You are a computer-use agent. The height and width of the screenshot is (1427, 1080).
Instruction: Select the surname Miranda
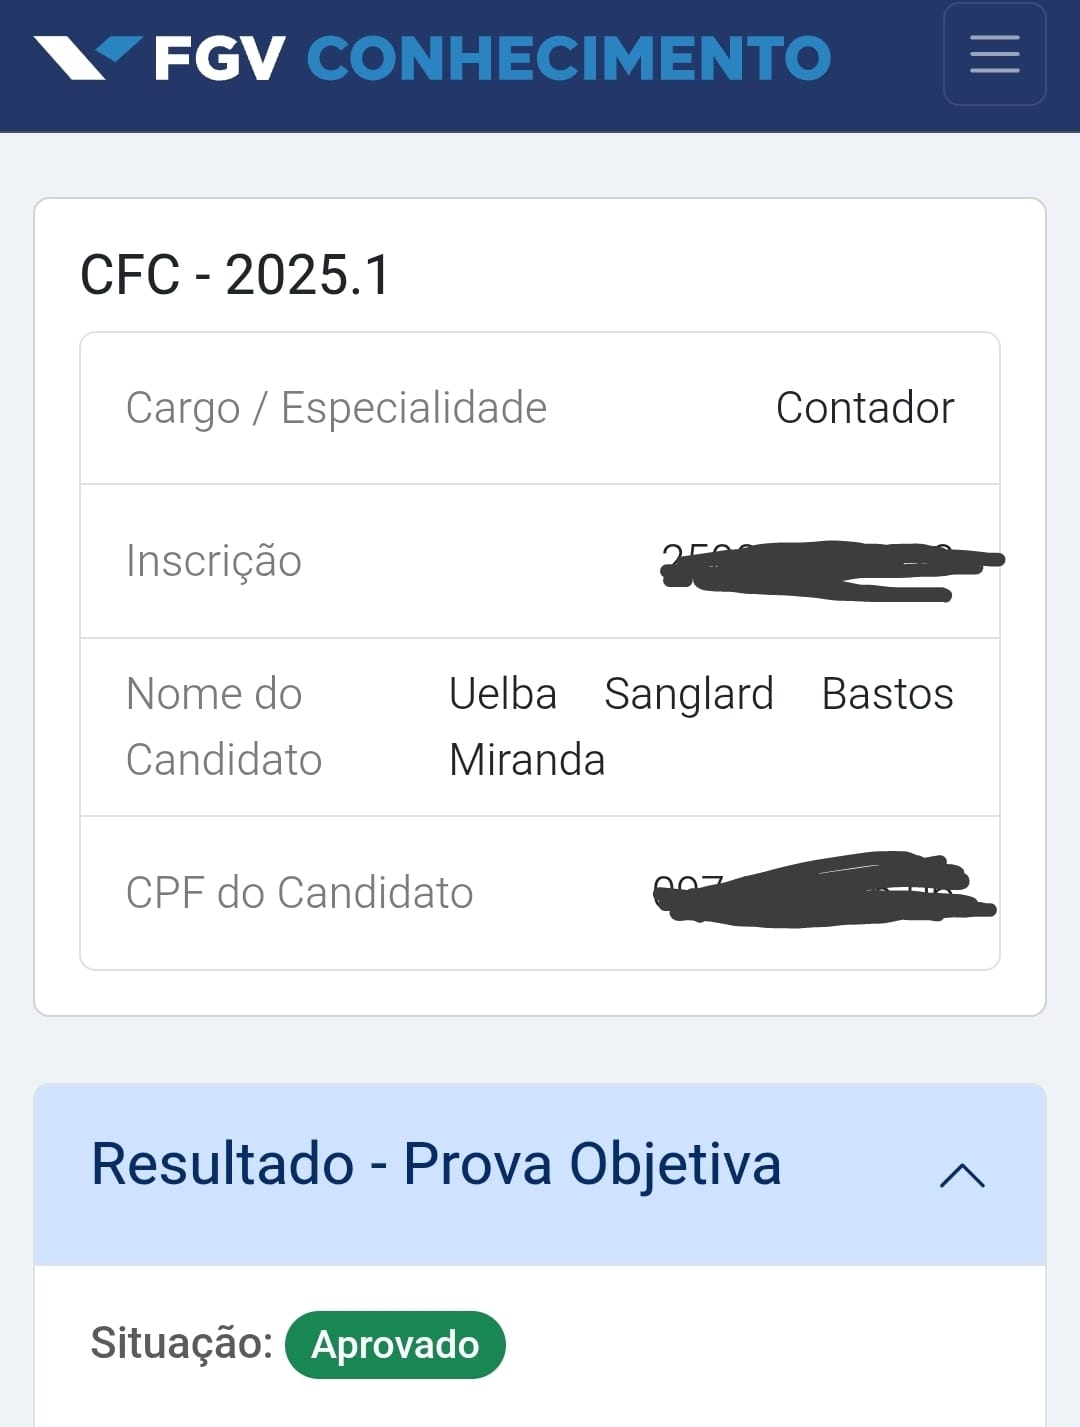527,760
